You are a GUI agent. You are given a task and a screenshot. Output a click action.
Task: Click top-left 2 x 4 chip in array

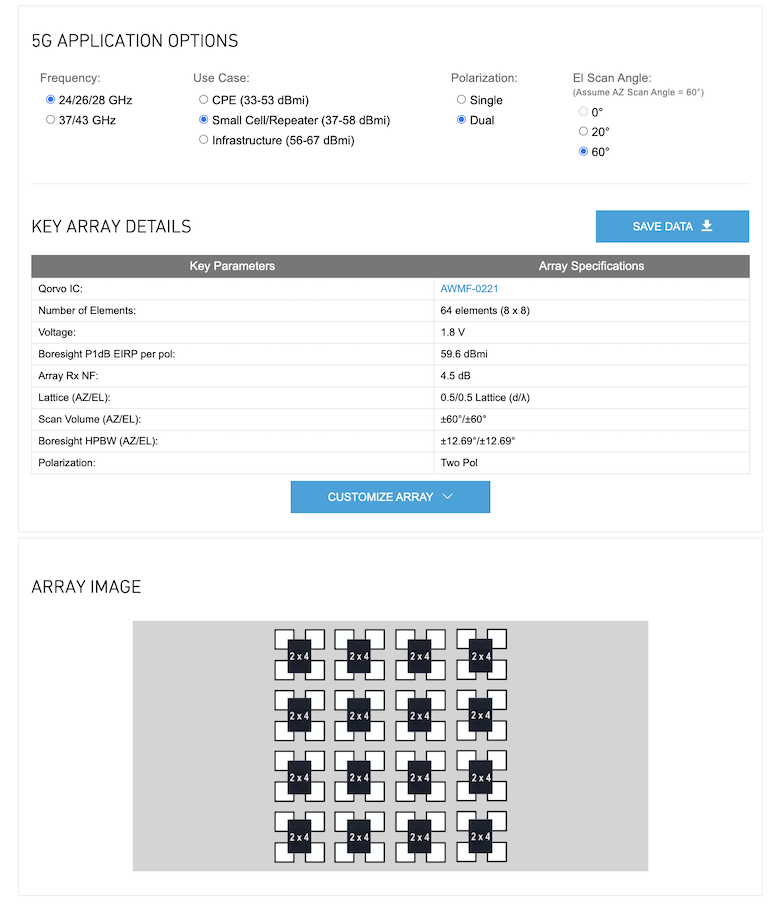tap(300, 655)
